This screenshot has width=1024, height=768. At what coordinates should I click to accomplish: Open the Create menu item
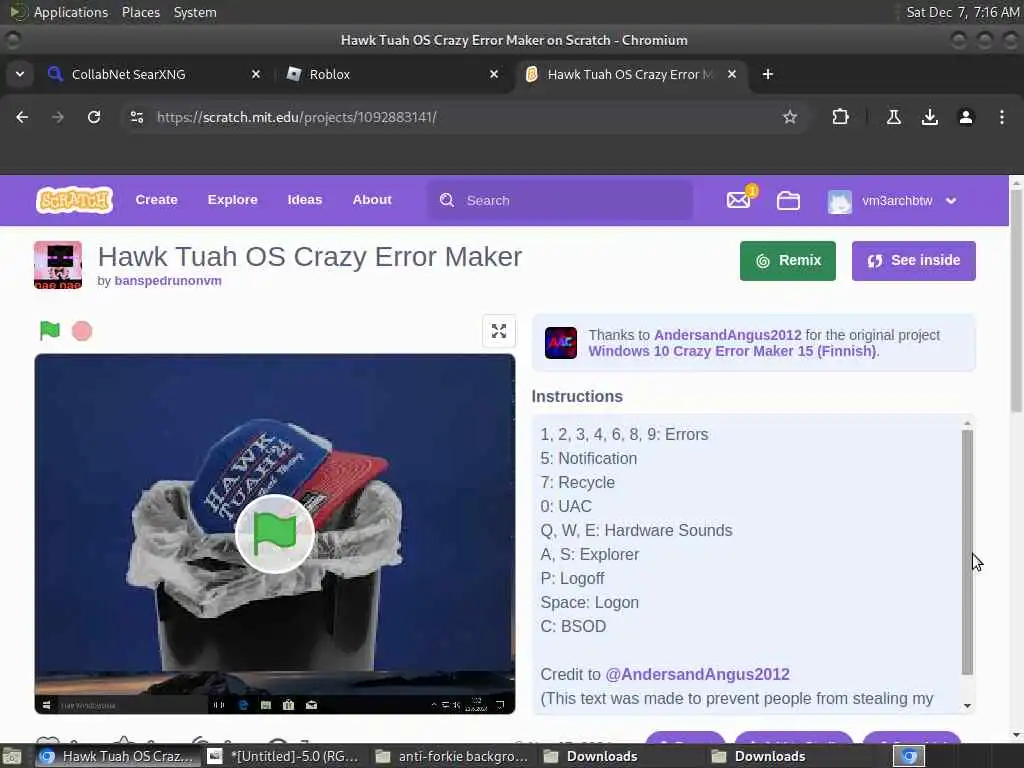click(156, 200)
